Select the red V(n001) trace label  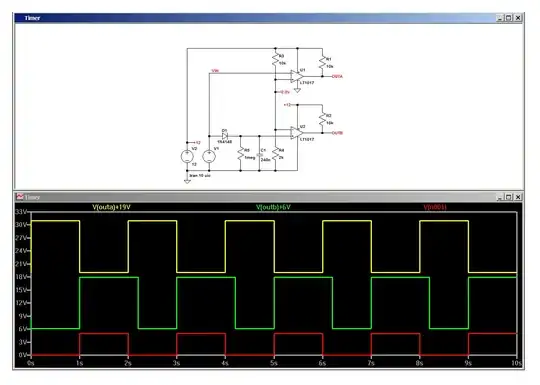point(435,207)
